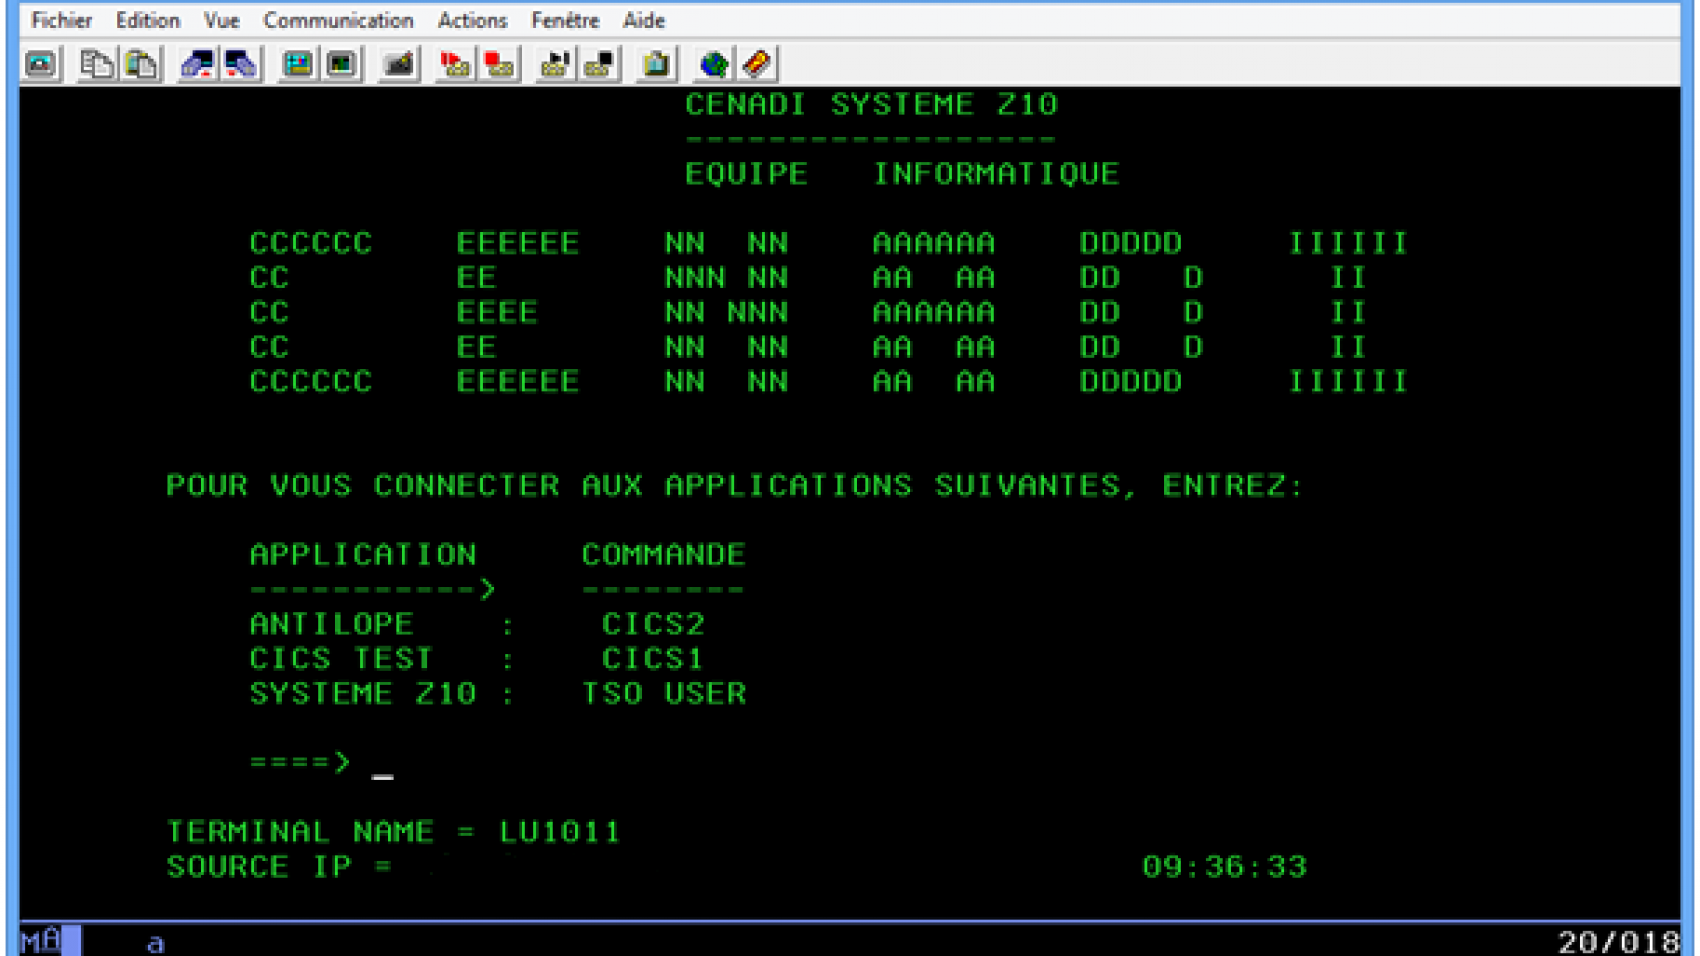This screenshot has width=1700, height=956.
Task: Open the Fenêtre menu
Action: pyautogui.click(x=565, y=20)
